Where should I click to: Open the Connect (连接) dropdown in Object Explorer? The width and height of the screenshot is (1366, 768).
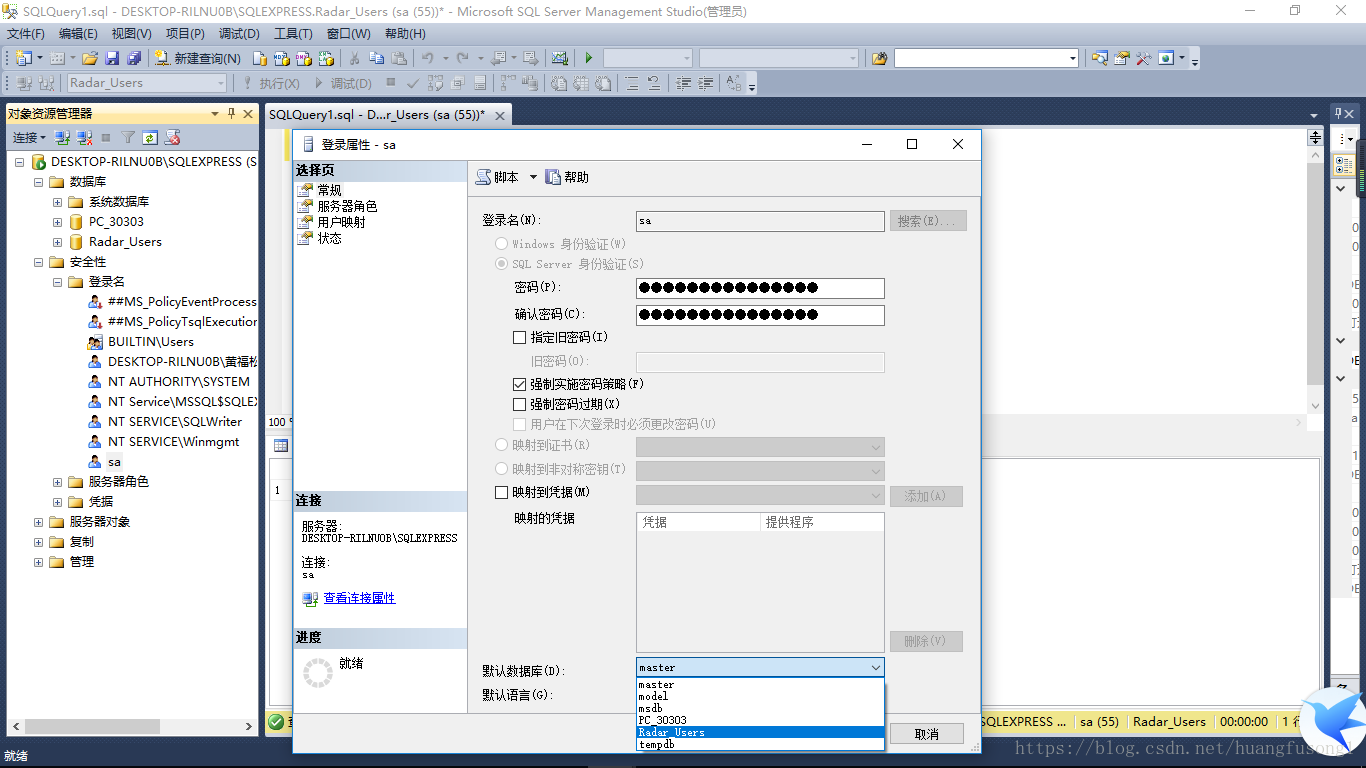(29, 137)
